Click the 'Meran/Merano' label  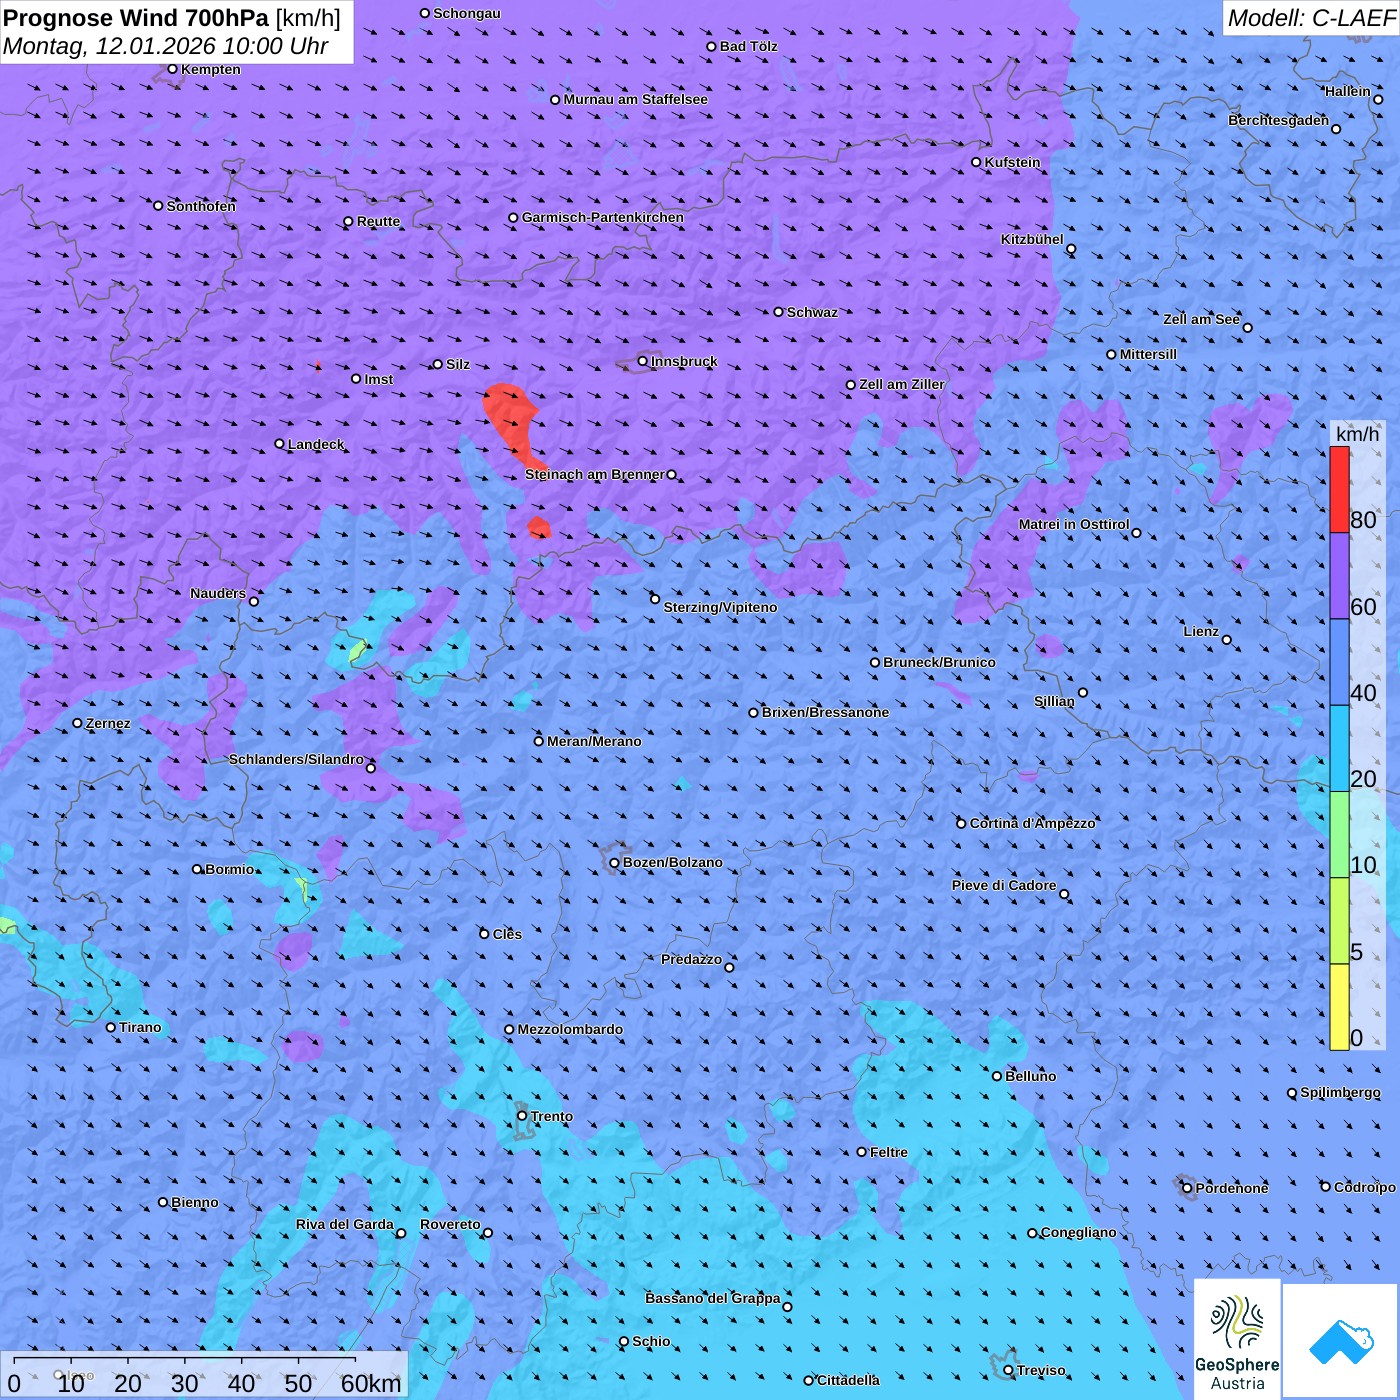594,741
